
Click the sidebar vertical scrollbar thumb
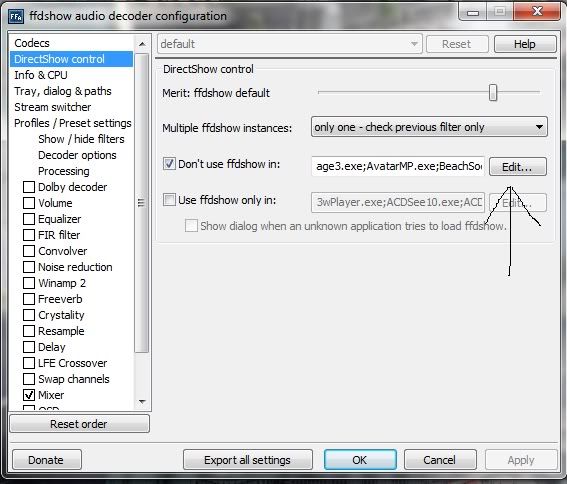pyautogui.click(x=142, y=203)
